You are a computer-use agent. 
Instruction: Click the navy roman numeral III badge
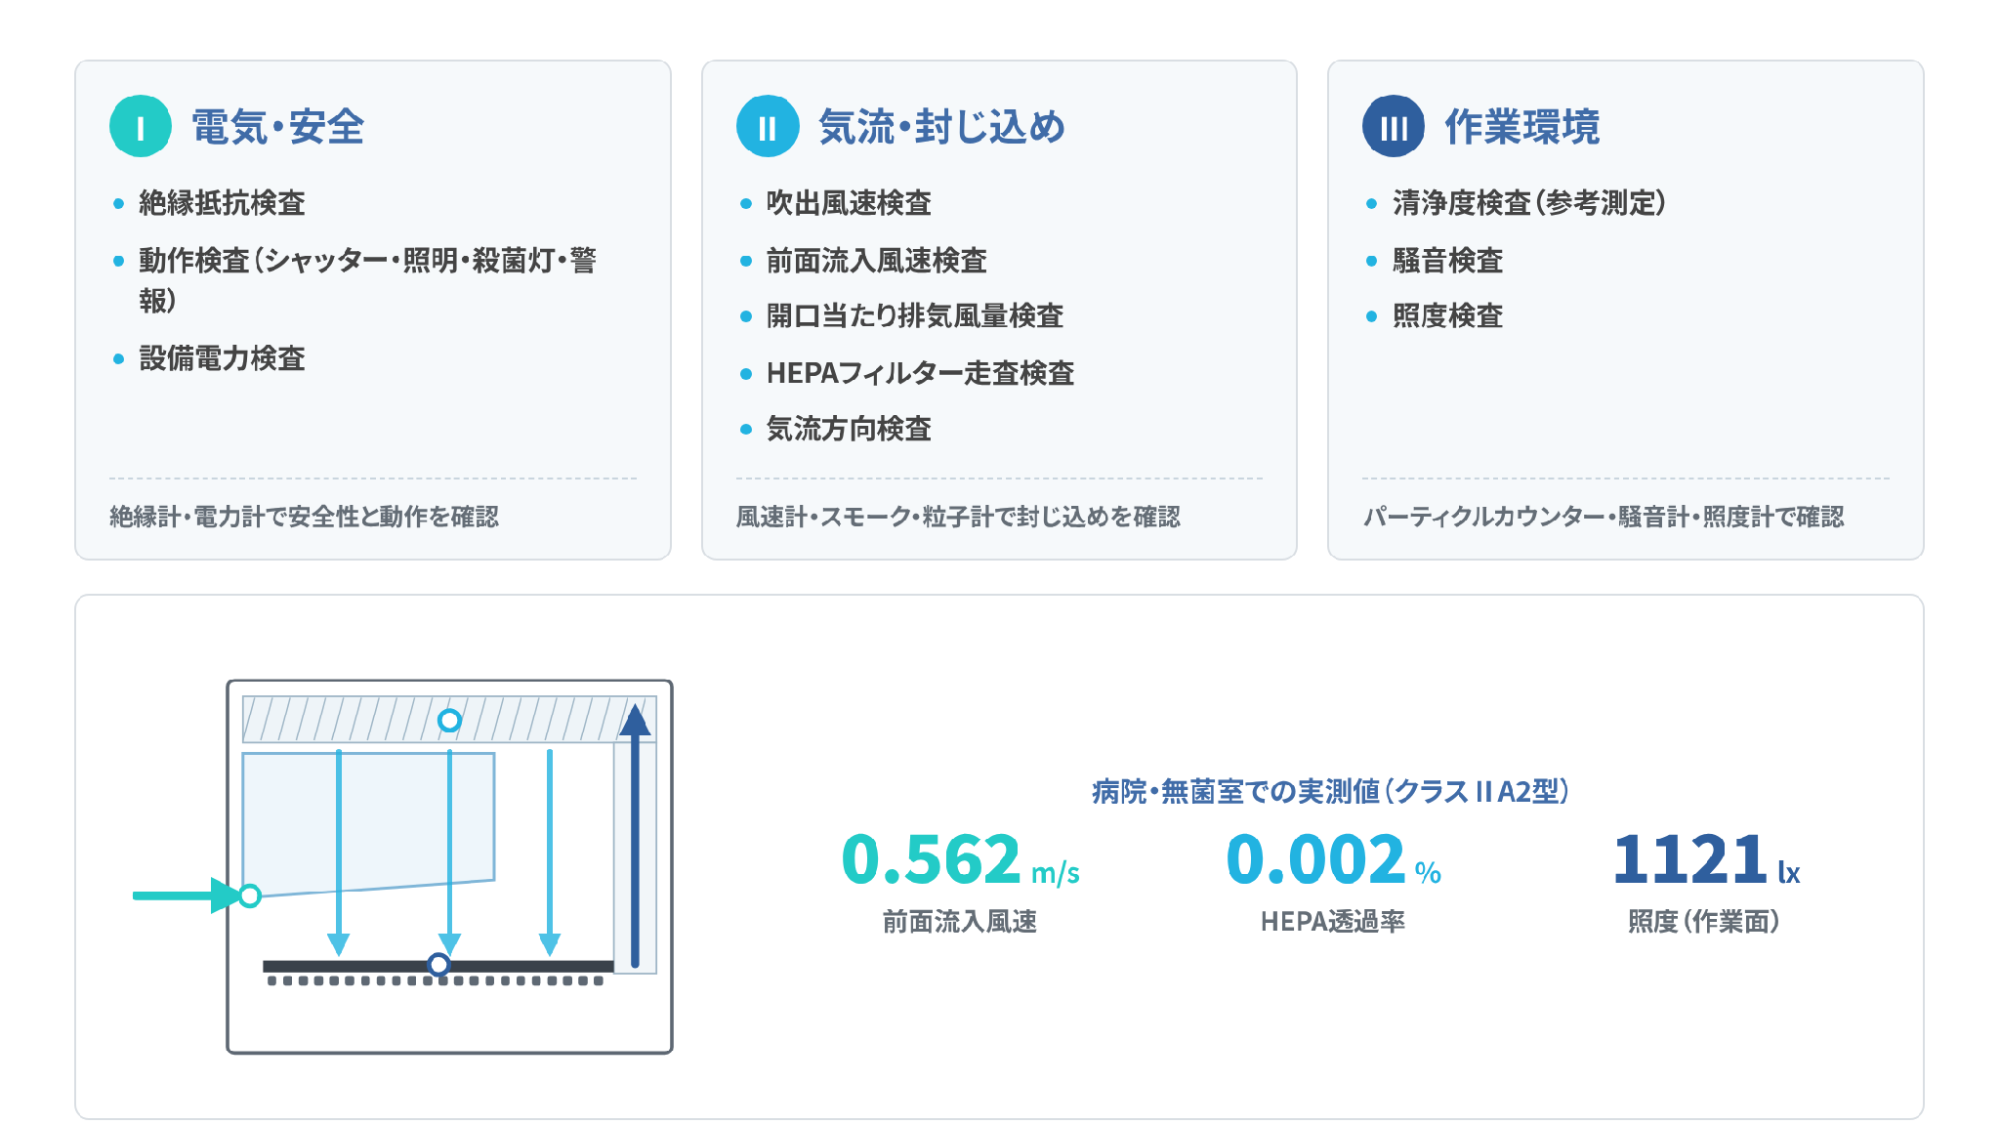coord(1393,127)
